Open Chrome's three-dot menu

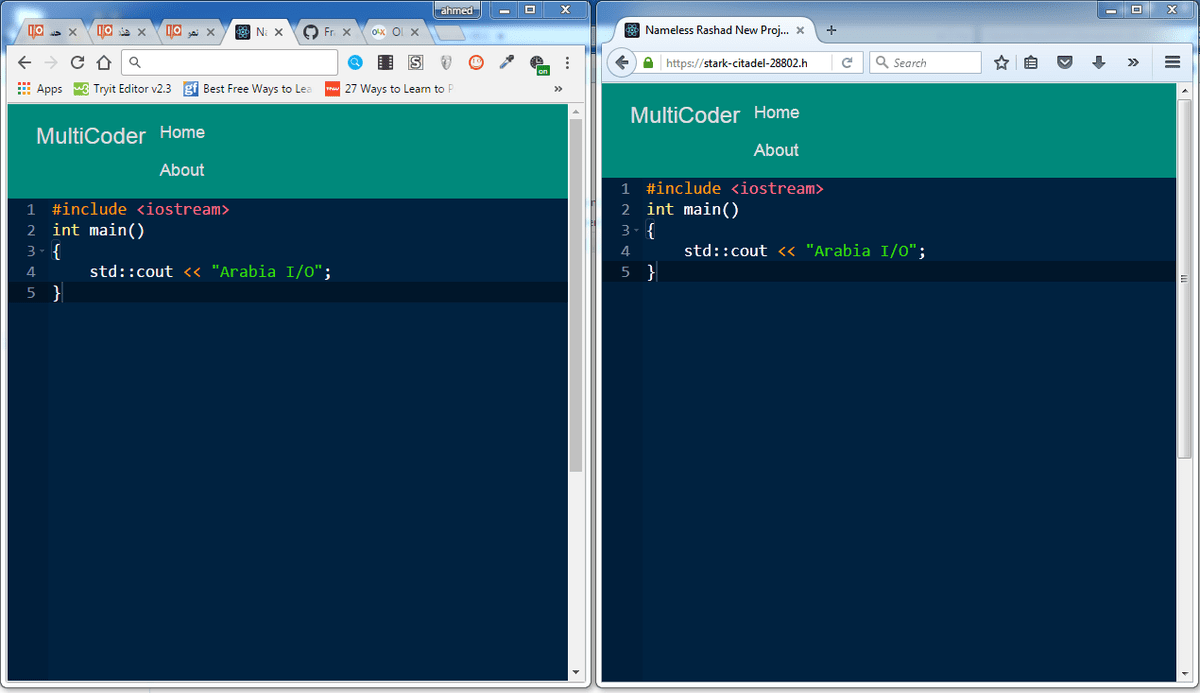click(567, 62)
